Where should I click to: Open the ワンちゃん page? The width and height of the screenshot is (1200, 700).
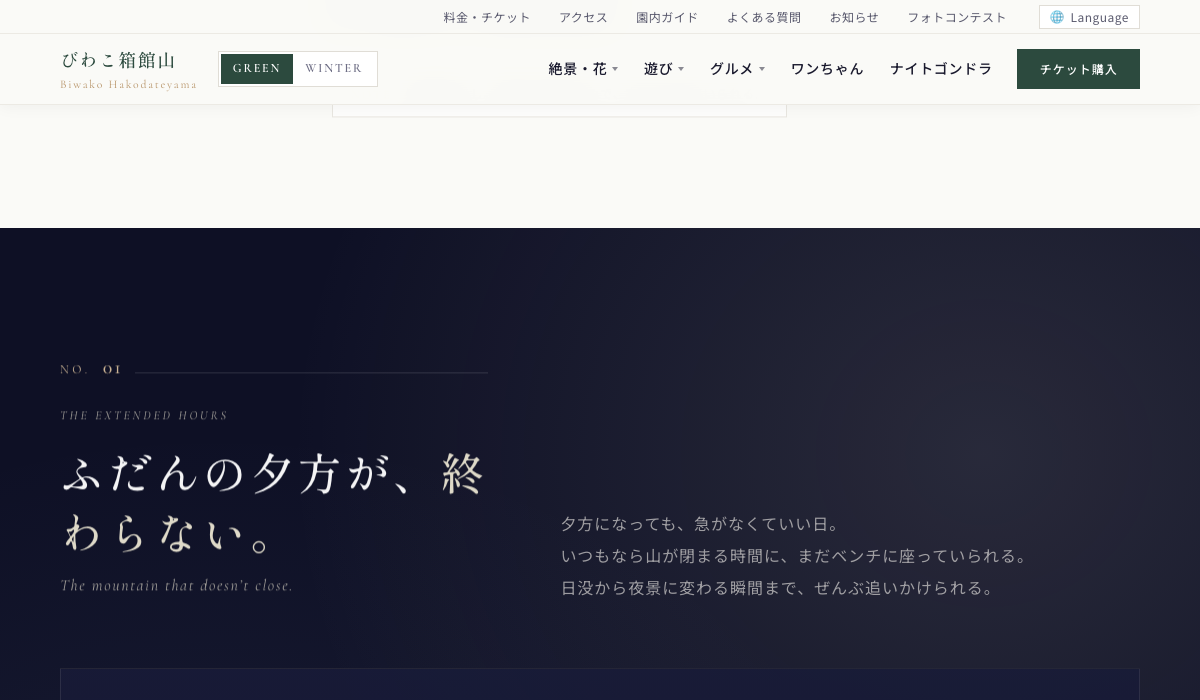pos(827,69)
